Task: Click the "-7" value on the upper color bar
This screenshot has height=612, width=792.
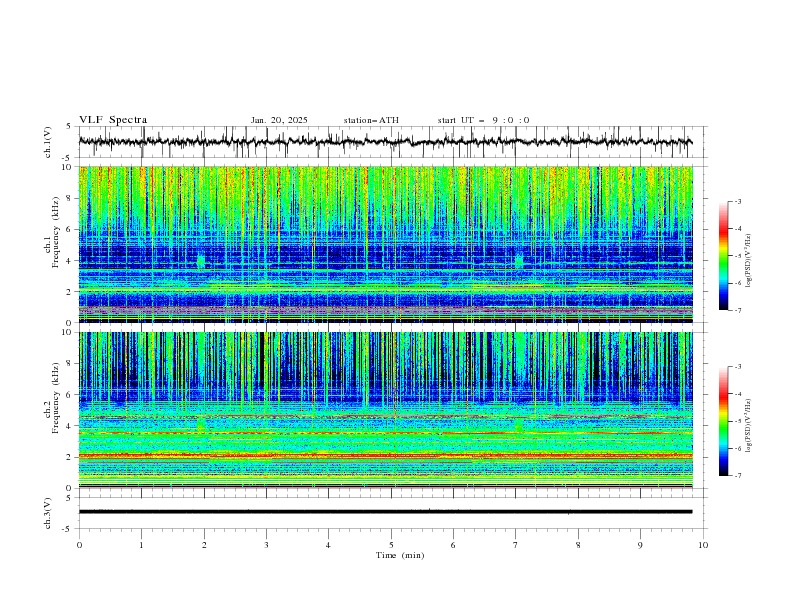Action: [738, 310]
